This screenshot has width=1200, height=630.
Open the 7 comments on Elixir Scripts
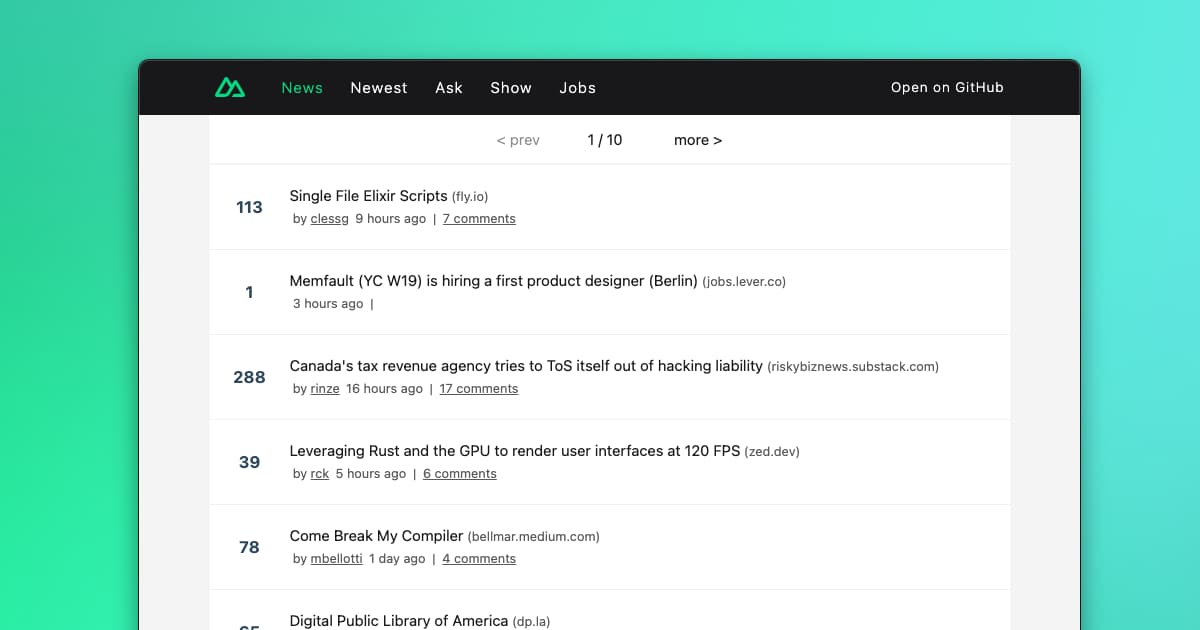pos(479,218)
